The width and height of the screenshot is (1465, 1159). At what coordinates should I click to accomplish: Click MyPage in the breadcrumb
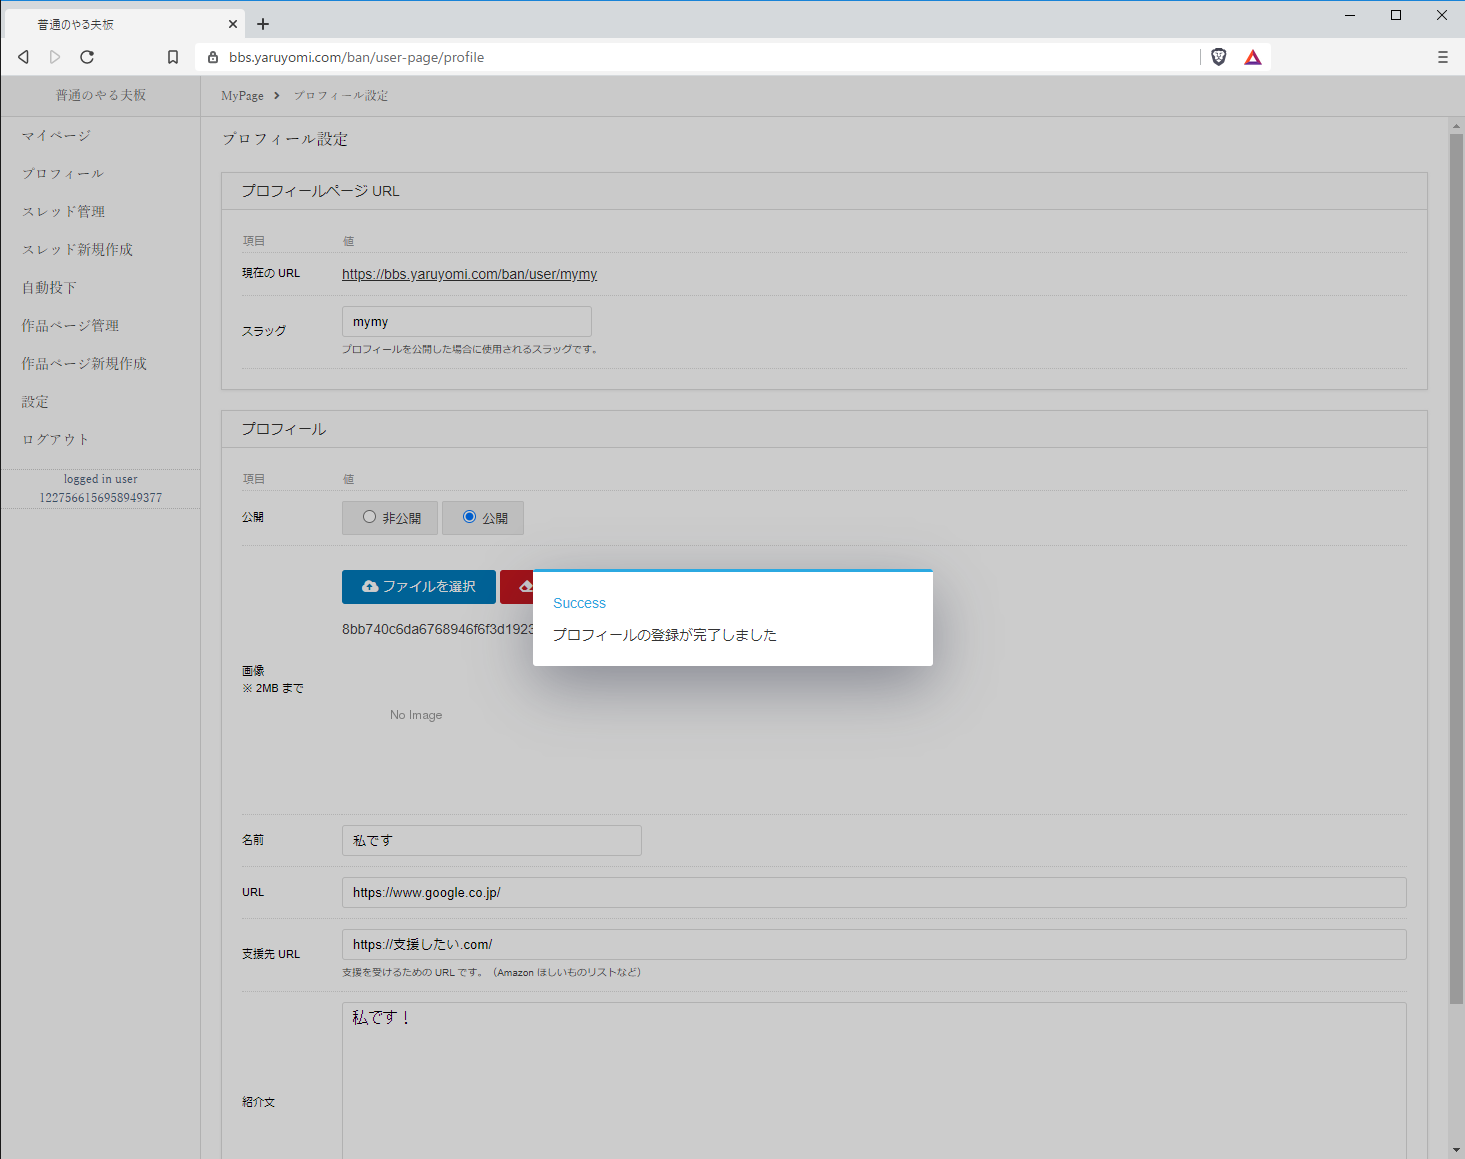point(242,96)
